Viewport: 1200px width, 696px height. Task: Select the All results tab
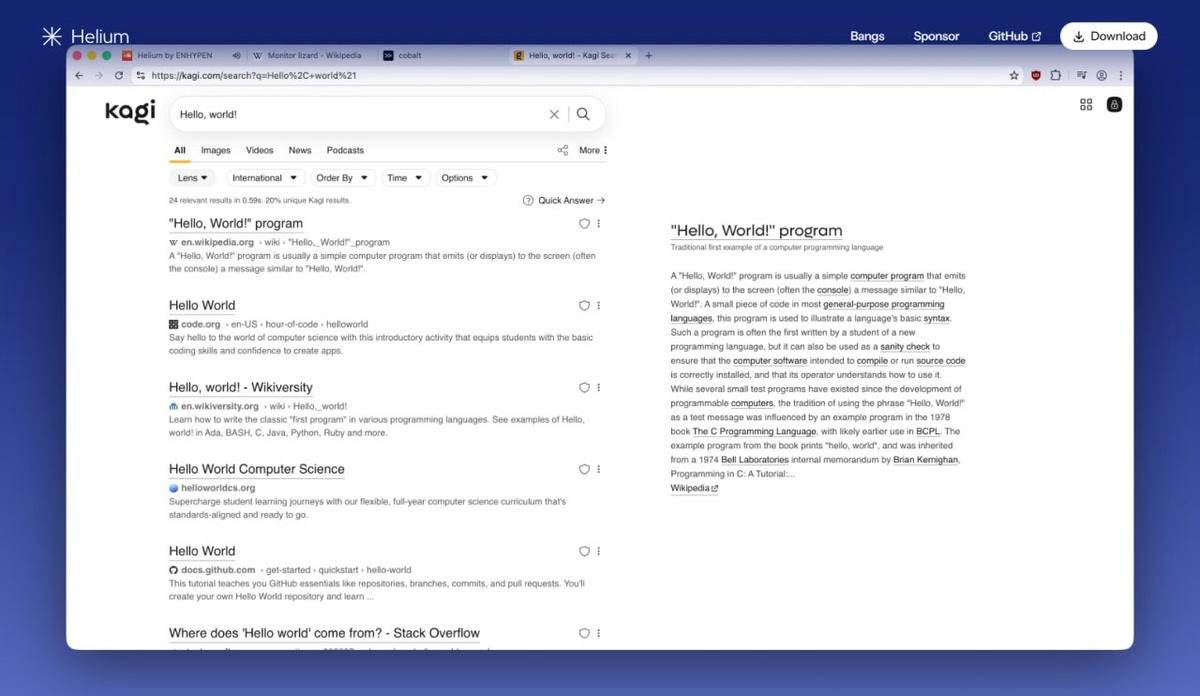click(180, 150)
